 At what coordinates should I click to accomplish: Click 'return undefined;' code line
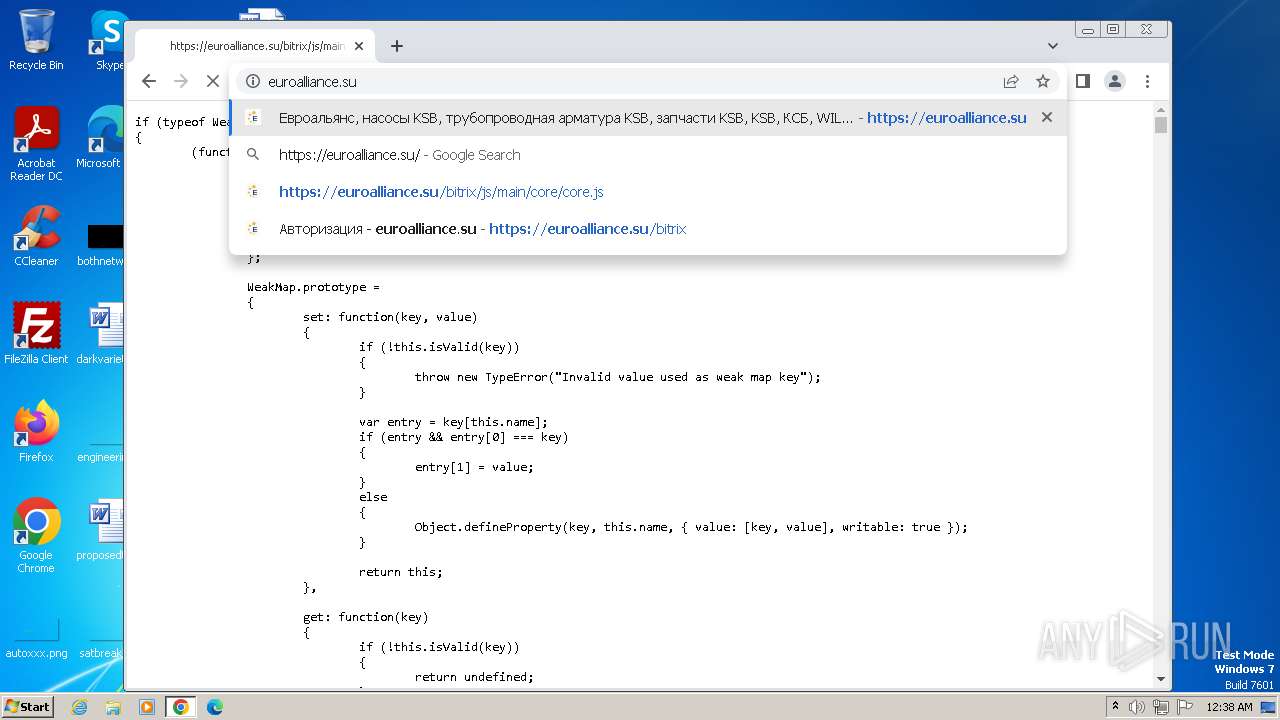pos(474,677)
